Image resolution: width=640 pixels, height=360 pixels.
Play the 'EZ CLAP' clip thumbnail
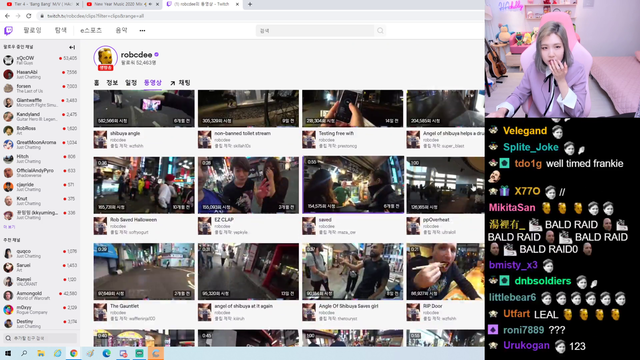tap(248, 185)
